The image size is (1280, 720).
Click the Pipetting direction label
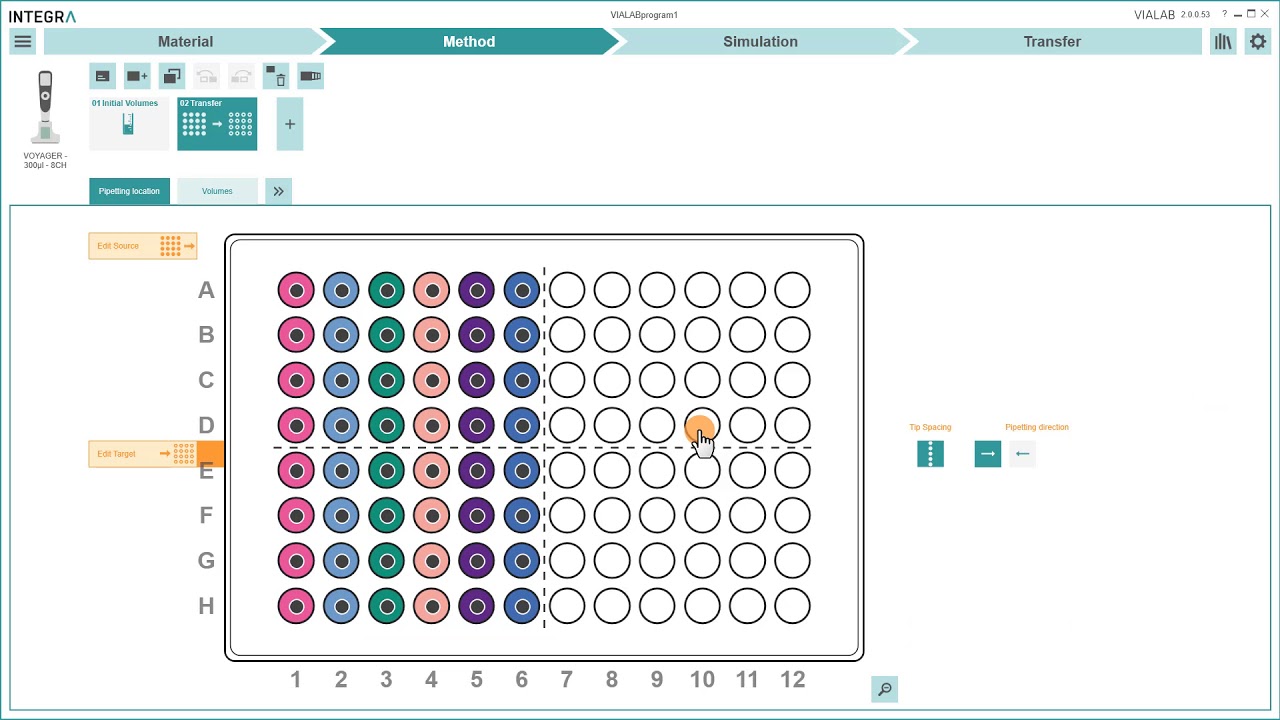(x=1037, y=427)
